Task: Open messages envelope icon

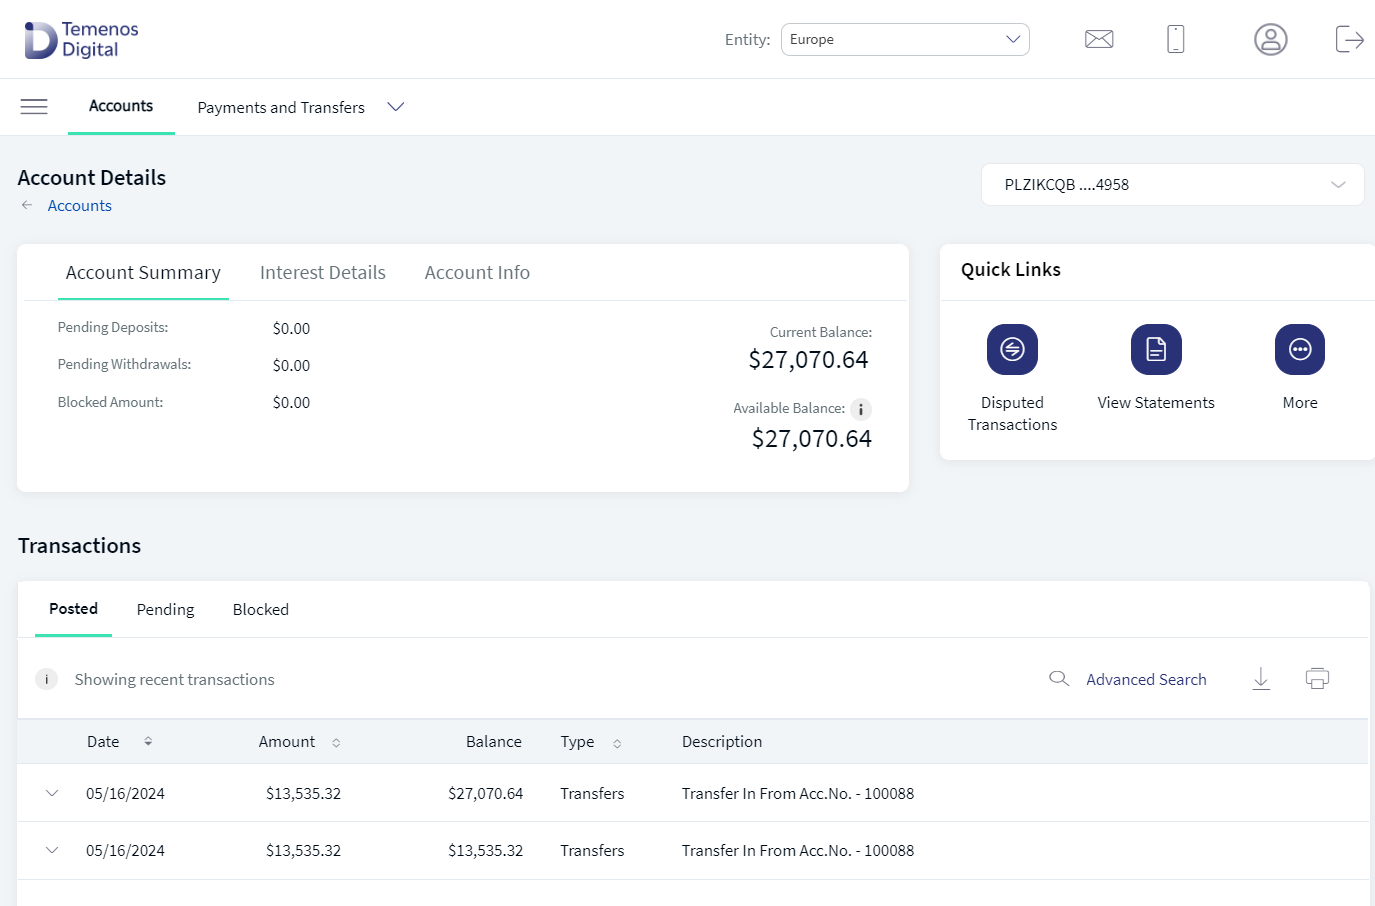Action: click(x=1099, y=39)
